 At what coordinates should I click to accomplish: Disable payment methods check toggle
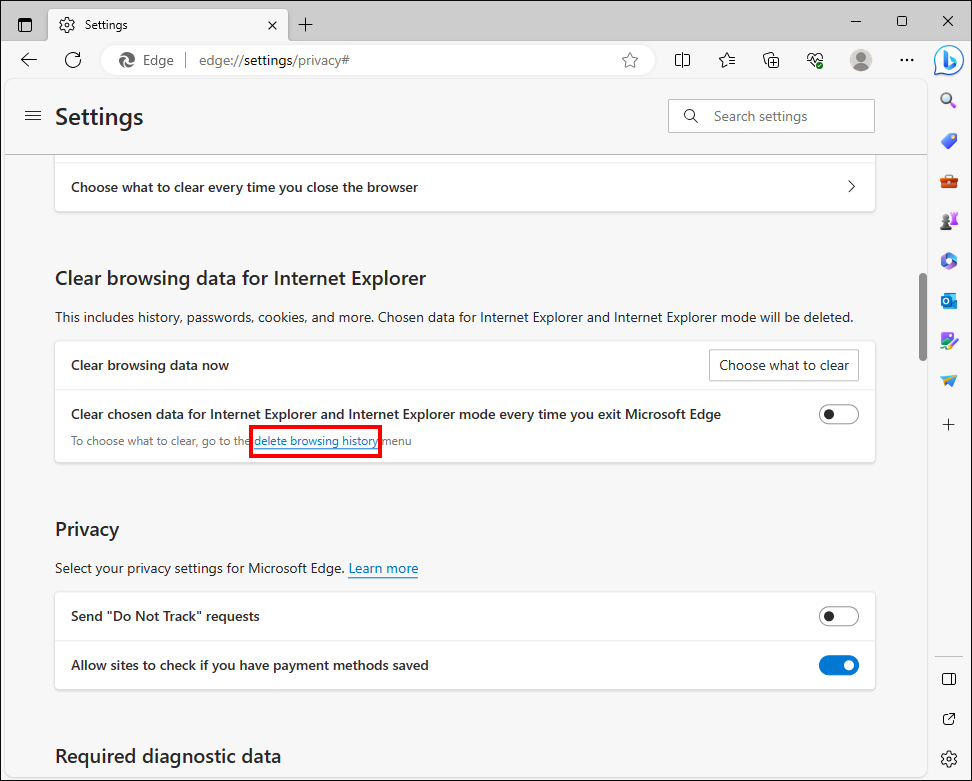pos(838,665)
